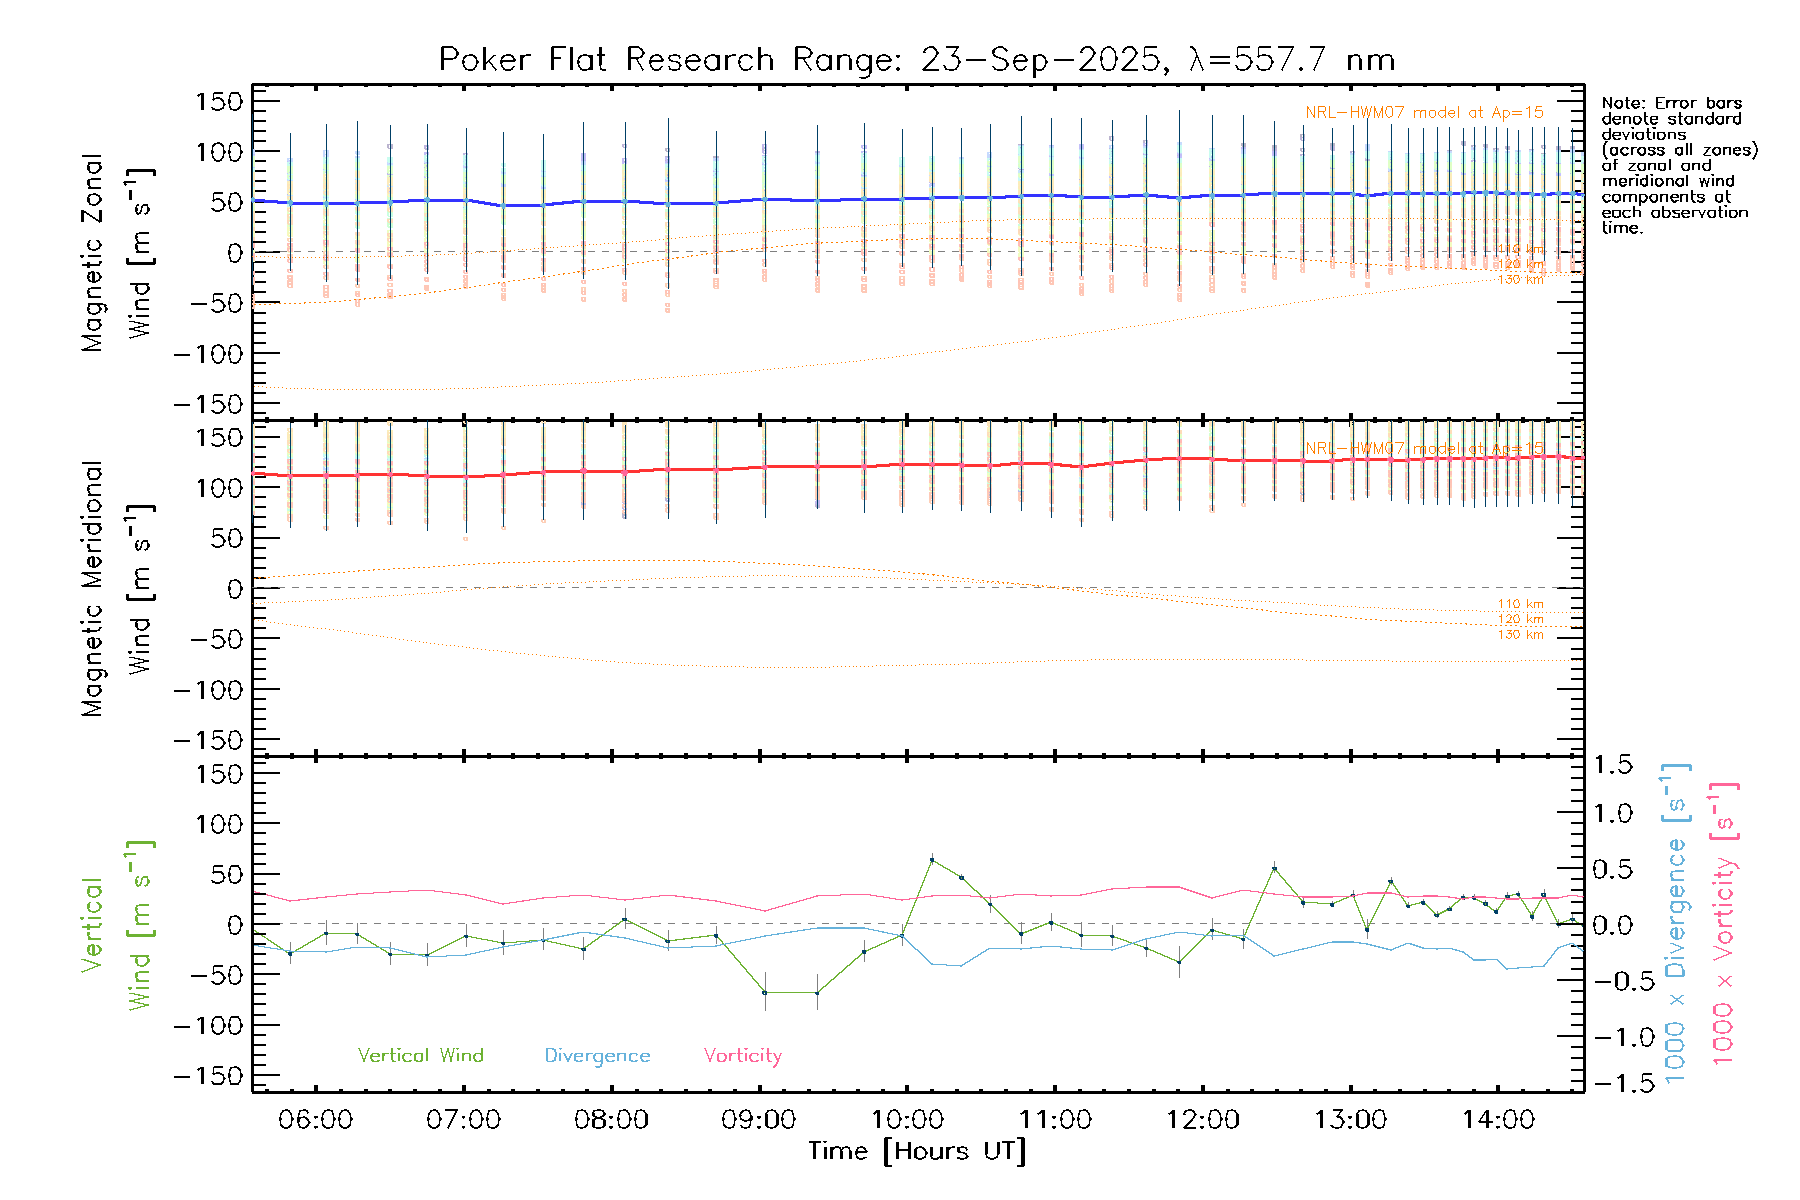The height and width of the screenshot is (1200, 1800).
Task: Click the 12:00 time tick label
Action: click(x=1202, y=1119)
